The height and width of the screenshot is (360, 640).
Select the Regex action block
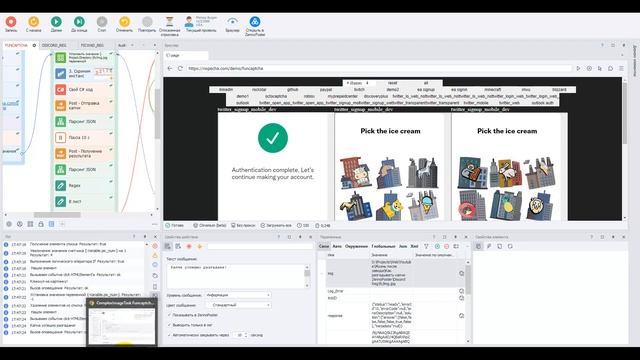[x=84, y=186]
